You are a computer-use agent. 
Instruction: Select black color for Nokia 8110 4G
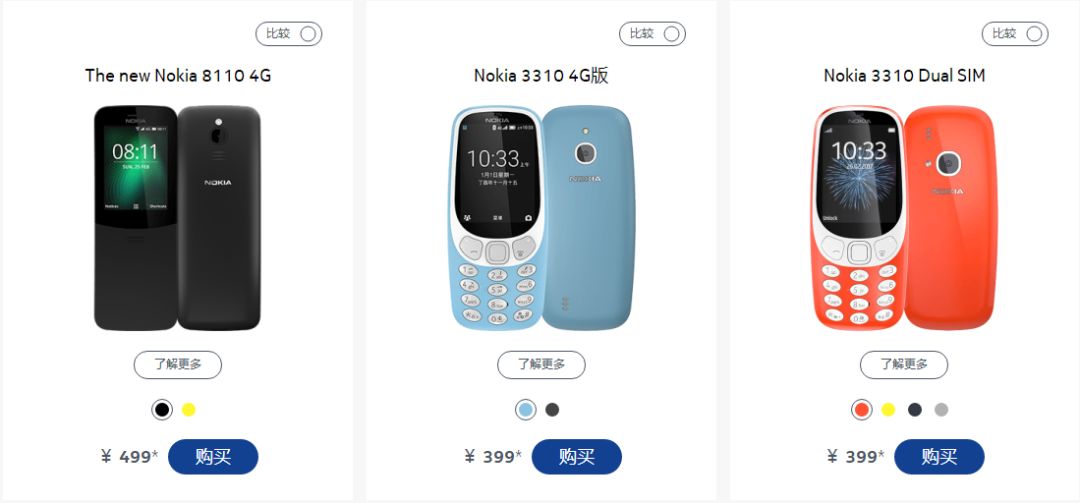coord(162,410)
